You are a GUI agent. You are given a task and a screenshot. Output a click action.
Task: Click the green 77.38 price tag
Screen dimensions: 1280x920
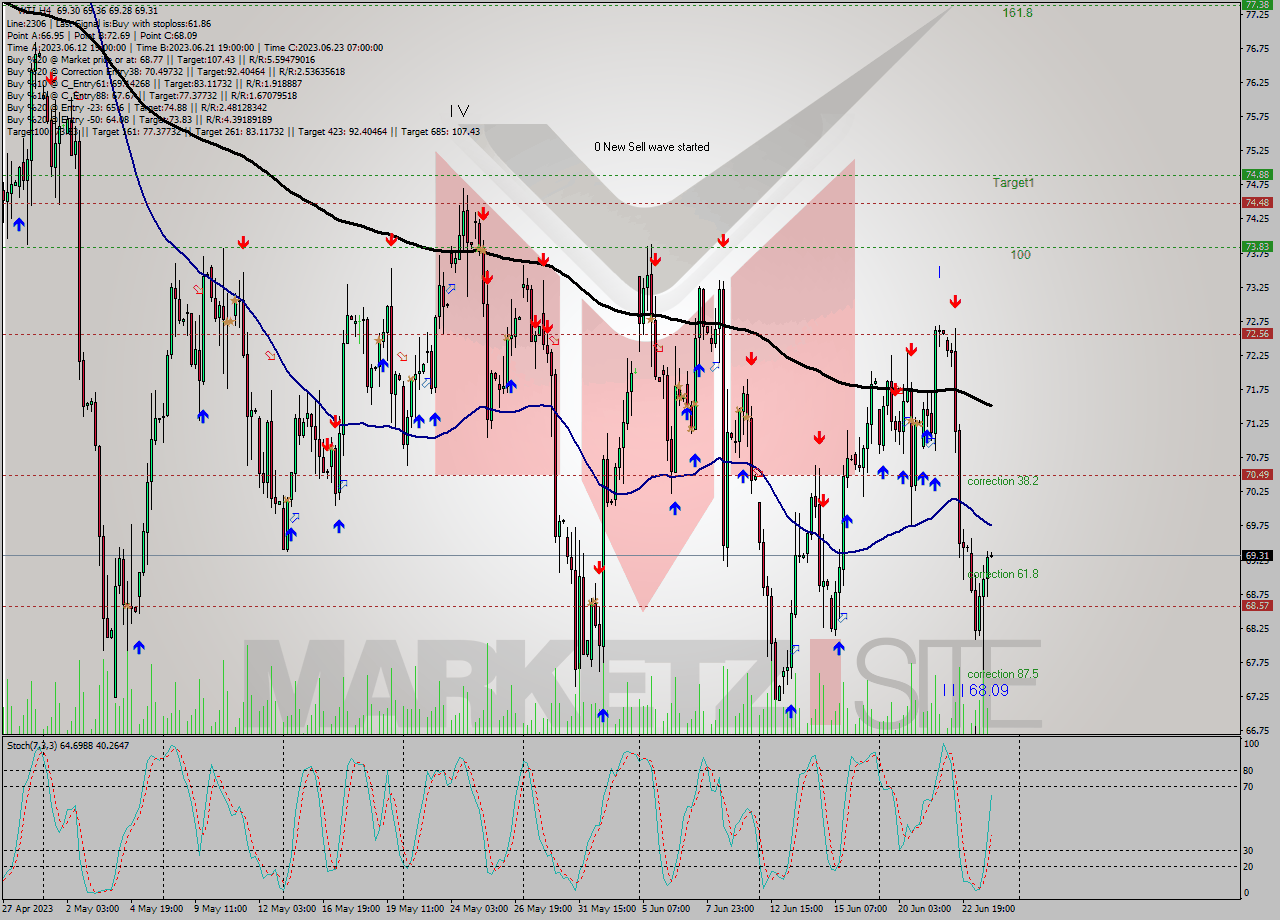(x=1257, y=4)
